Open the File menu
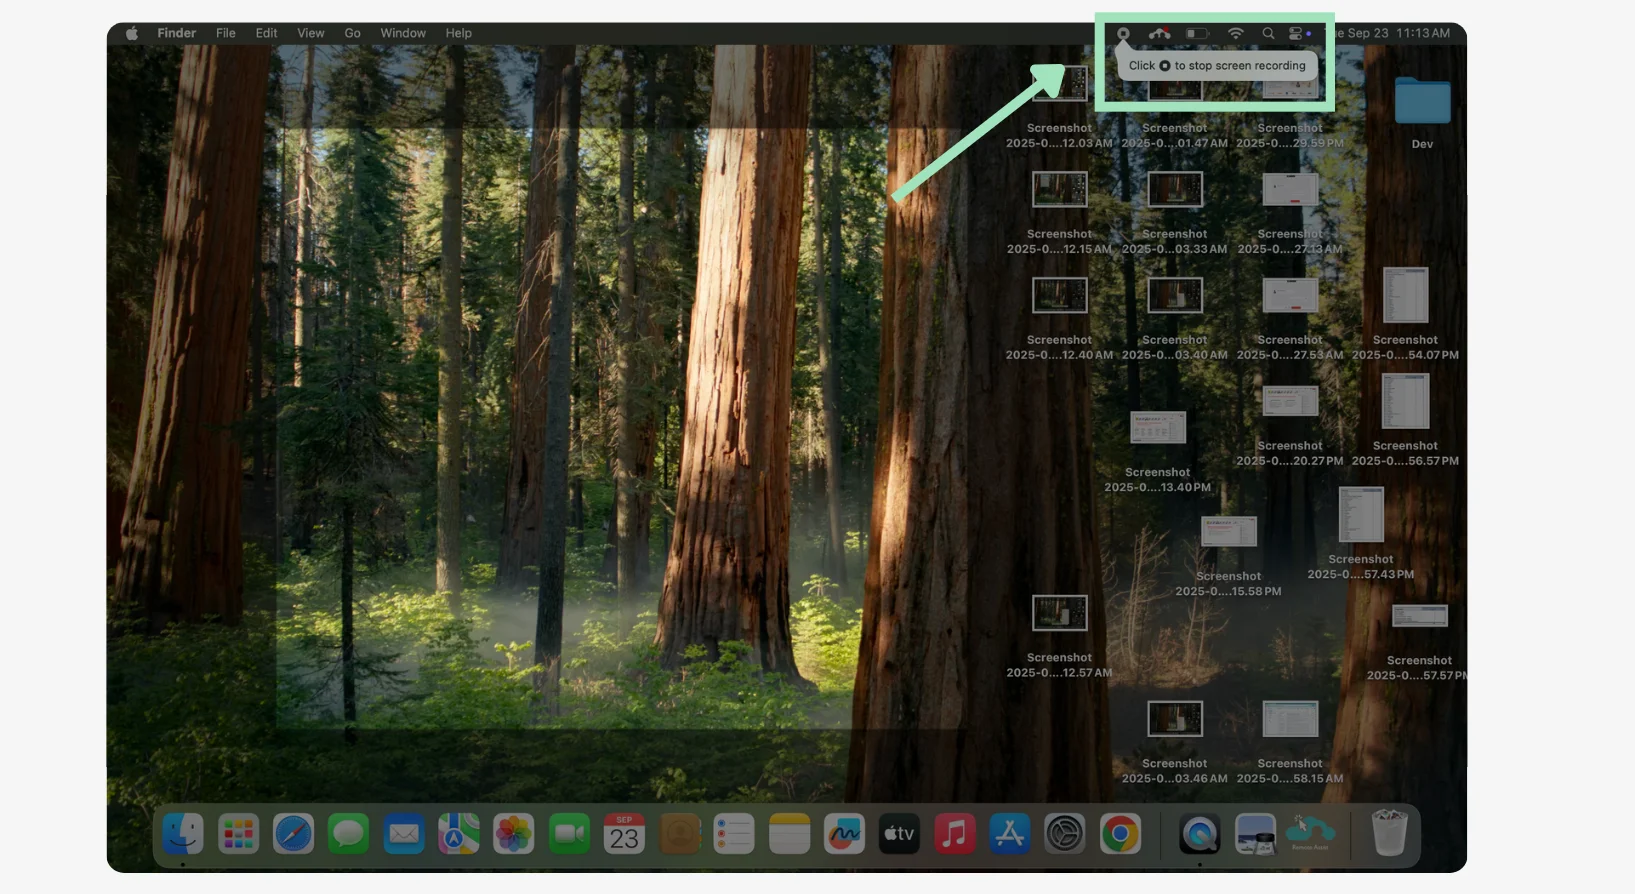The image size is (1635, 894). click(226, 33)
